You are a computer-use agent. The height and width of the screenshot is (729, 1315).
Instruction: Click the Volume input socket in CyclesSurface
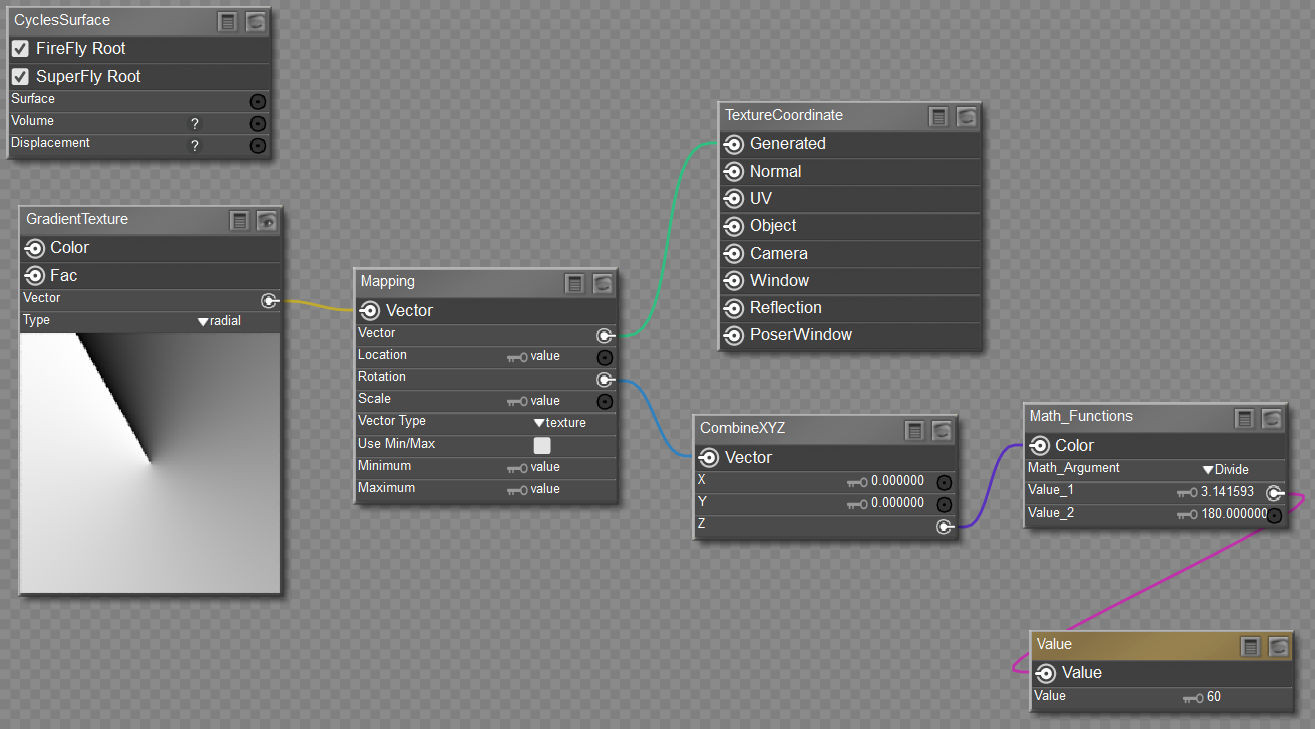click(x=257, y=123)
